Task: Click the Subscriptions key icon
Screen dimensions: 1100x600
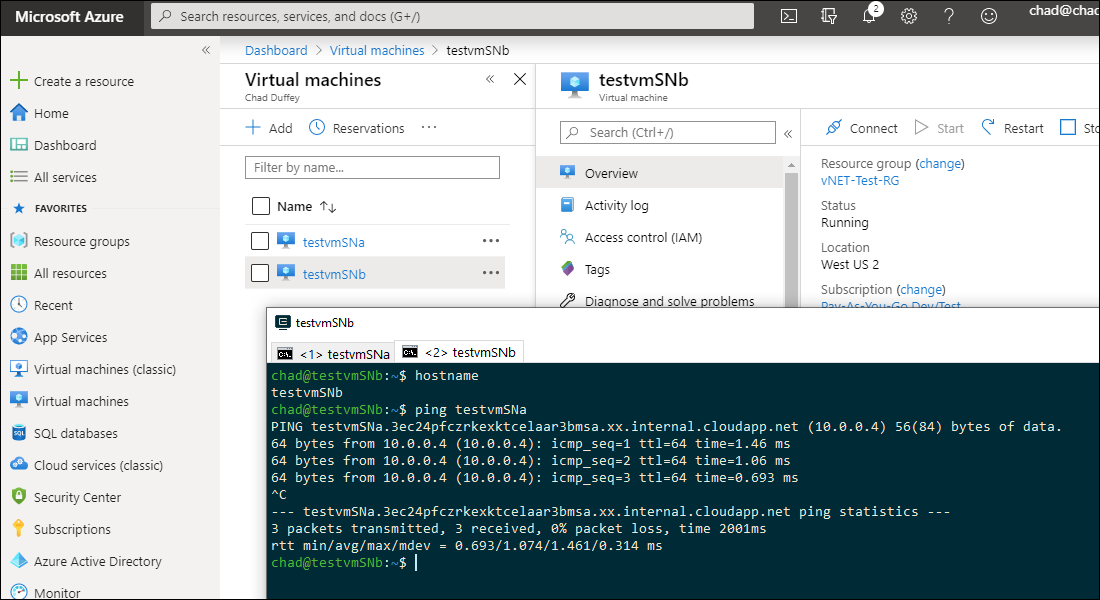Action: [19, 528]
